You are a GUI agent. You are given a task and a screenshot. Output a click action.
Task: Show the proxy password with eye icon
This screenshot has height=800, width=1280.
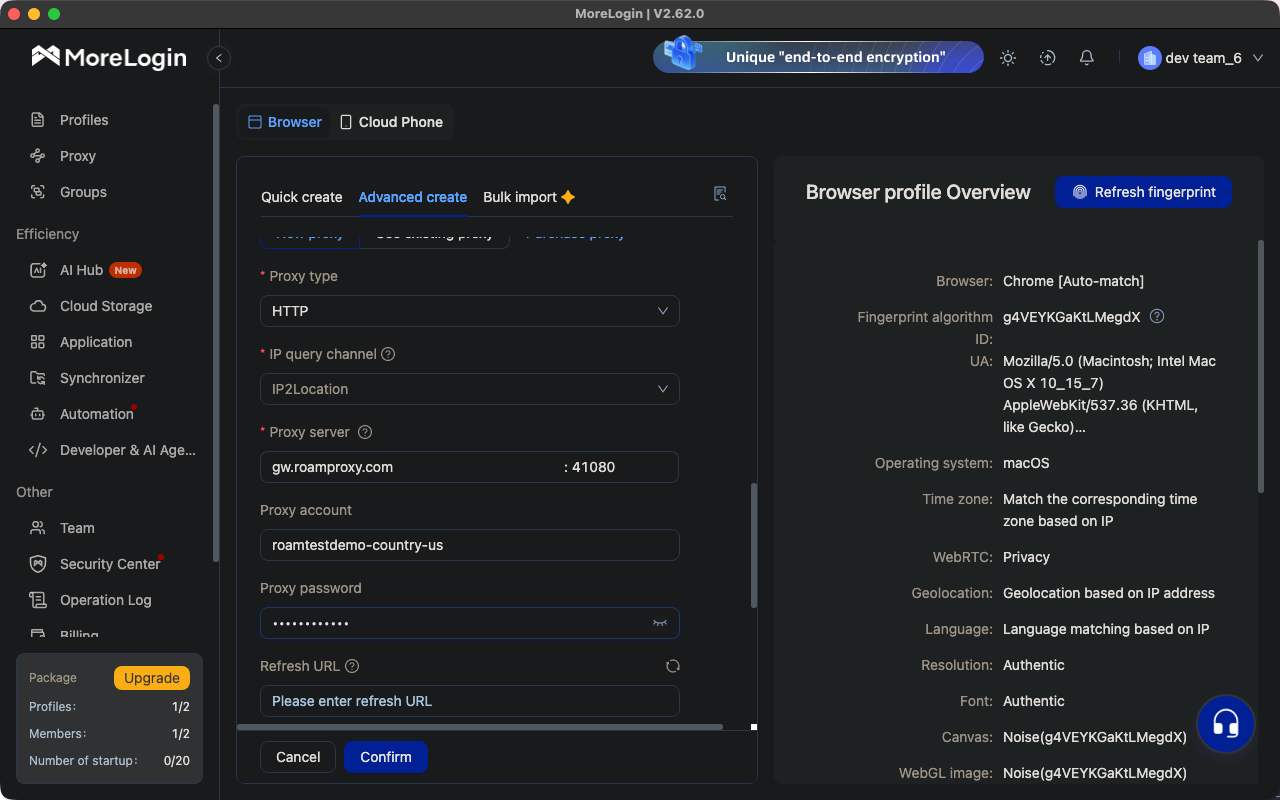[x=660, y=622]
